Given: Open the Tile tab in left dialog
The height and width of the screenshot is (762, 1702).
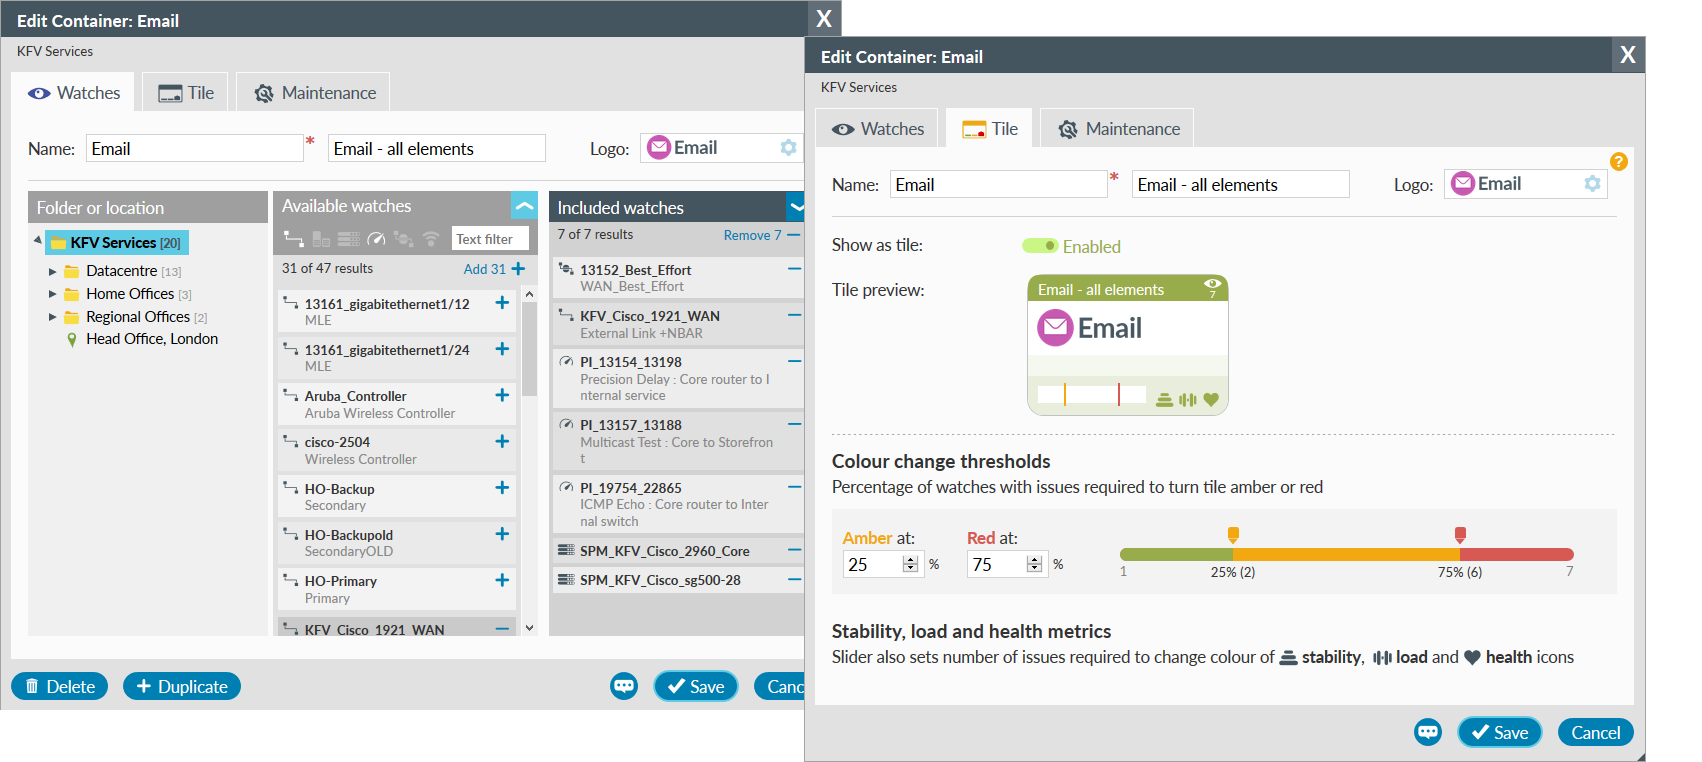Looking at the screenshot, I should point(185,93).
